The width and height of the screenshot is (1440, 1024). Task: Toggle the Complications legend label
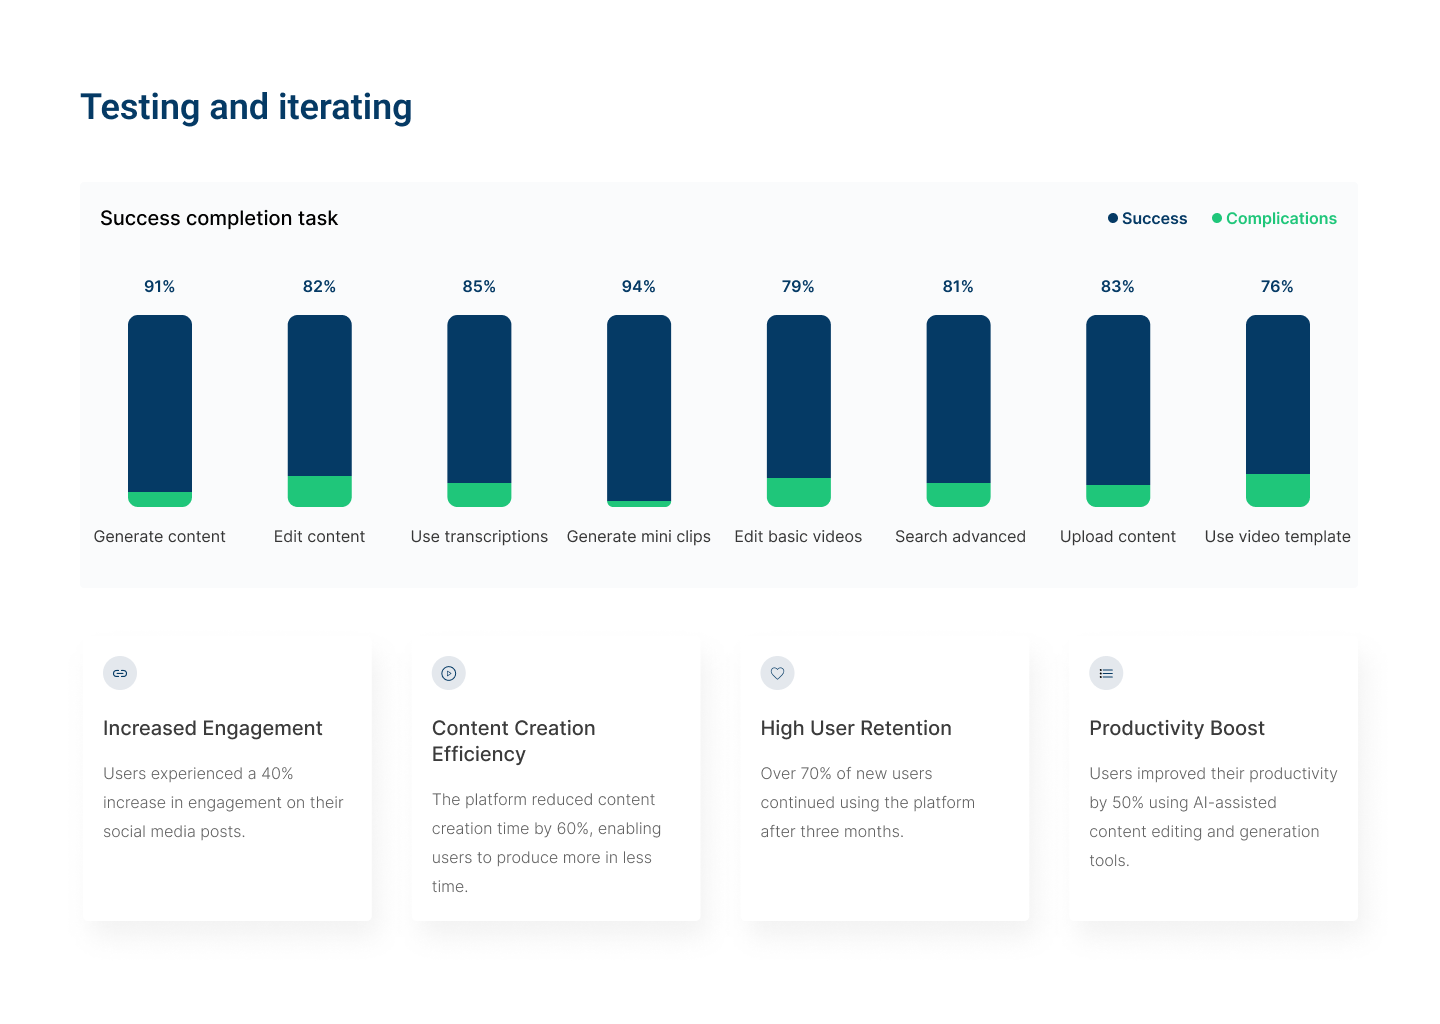pos(1281,218)
